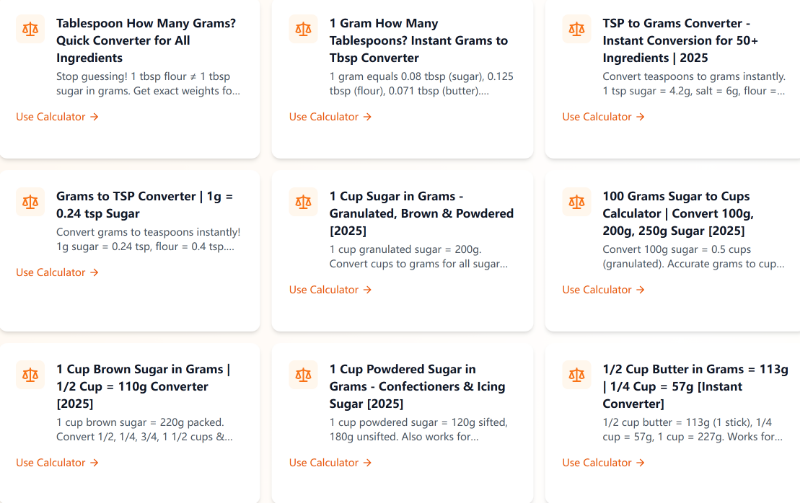Click scale icon beside 1 Gram How Many Tablespoons
Screen dimensions: 800x503
click(303, 29)
